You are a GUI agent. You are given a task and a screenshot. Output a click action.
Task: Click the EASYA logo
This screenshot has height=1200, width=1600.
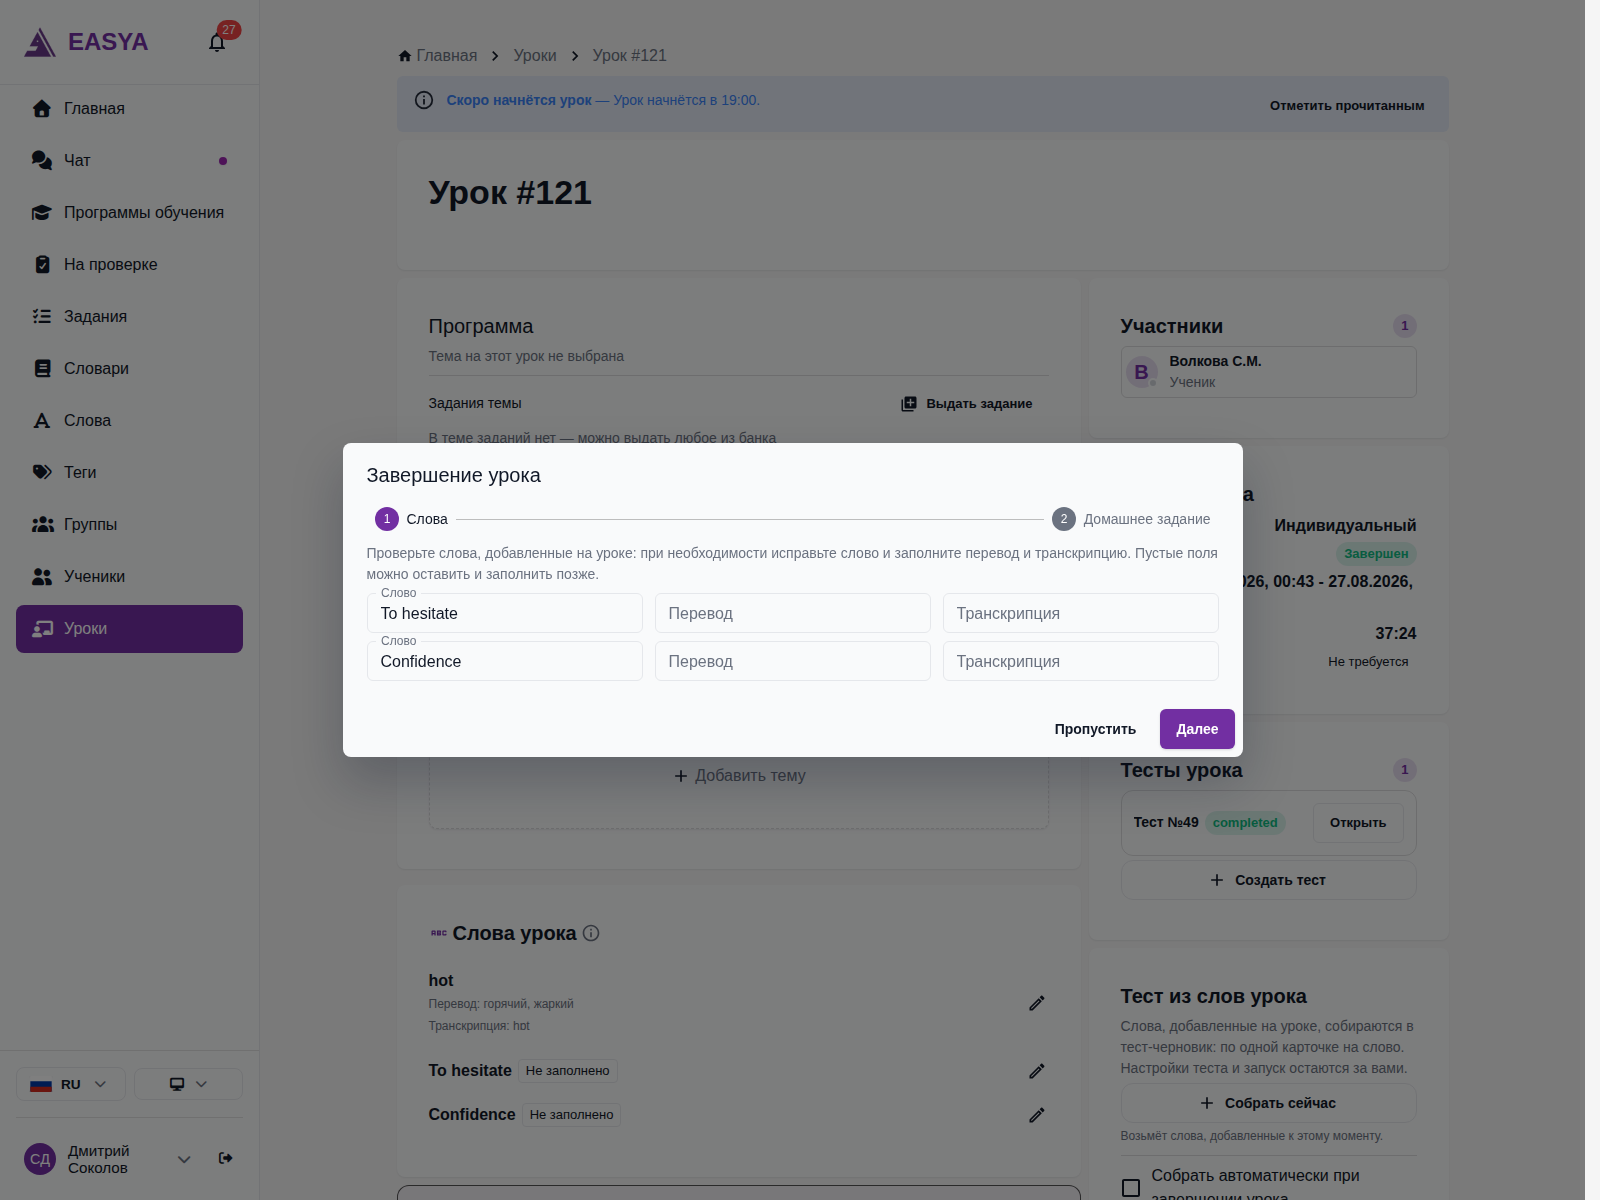[86, 42]
